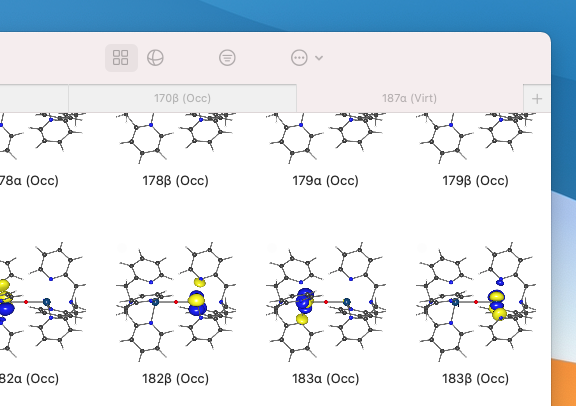This screenshot has width=576, height=406.
Task: Switch to the 170β (Occ) tab
Action: coord(183,98)
